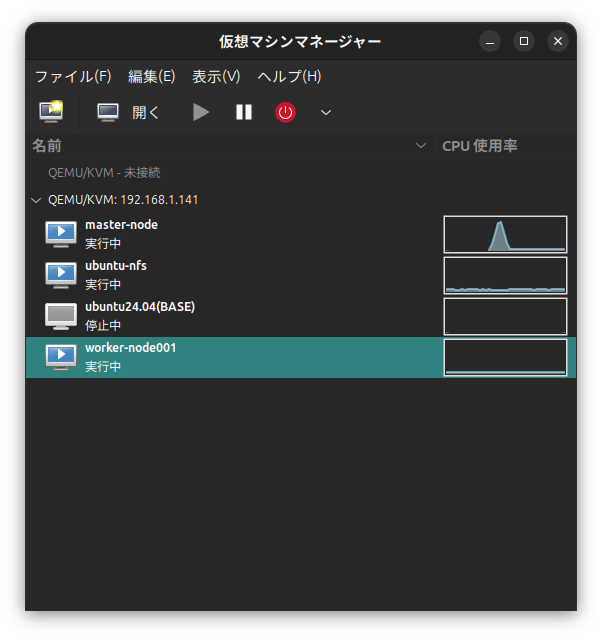This screenshot has width=602, height=639.
Task: Click the worker-node001 running VM icon
Action: pos(61,357)
